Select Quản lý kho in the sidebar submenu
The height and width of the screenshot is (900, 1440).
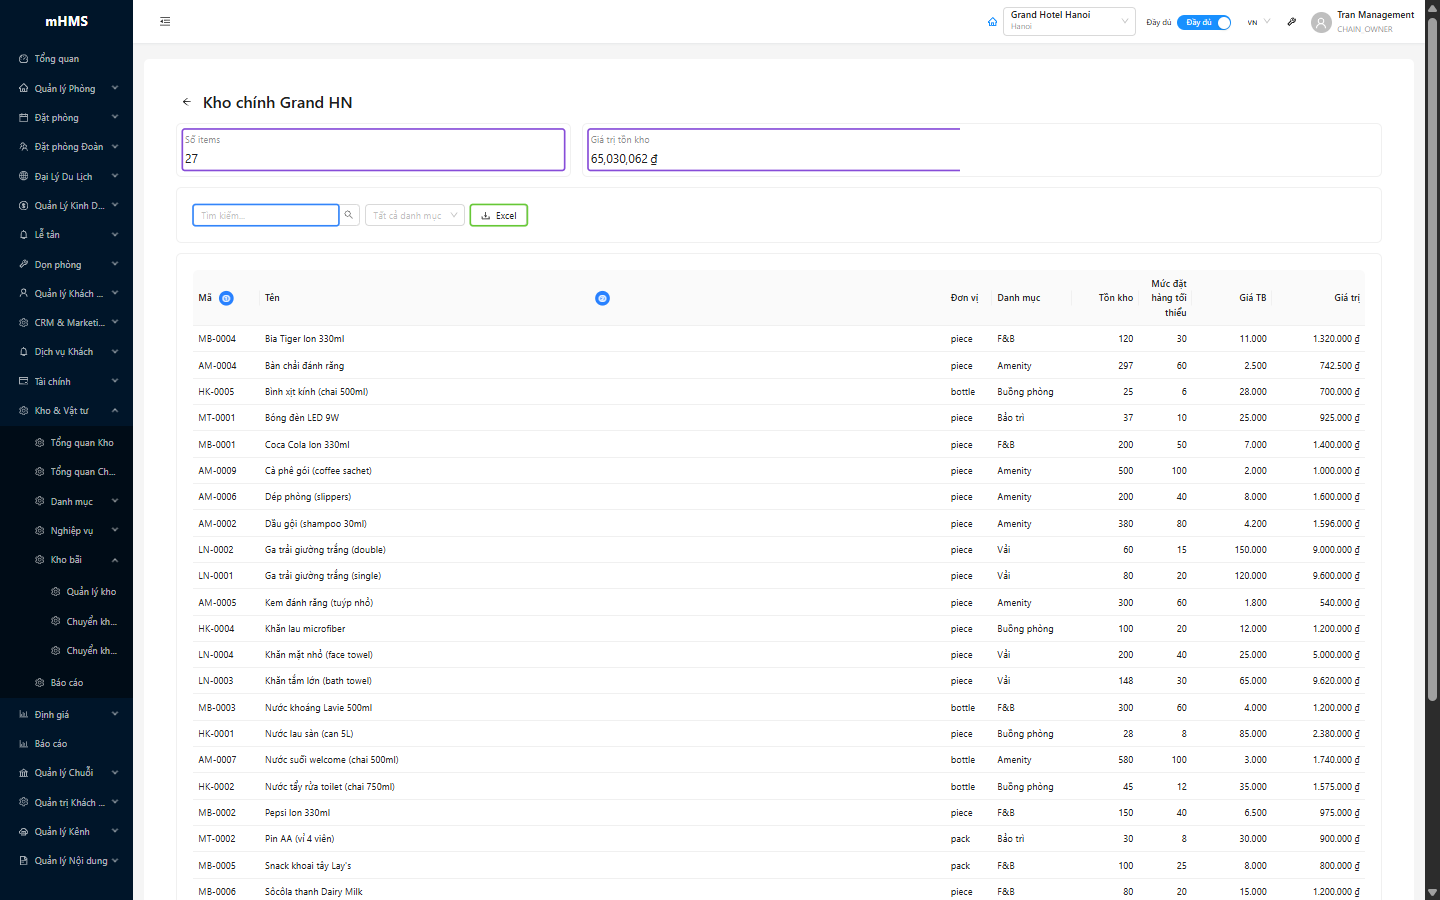click(91, 592)
